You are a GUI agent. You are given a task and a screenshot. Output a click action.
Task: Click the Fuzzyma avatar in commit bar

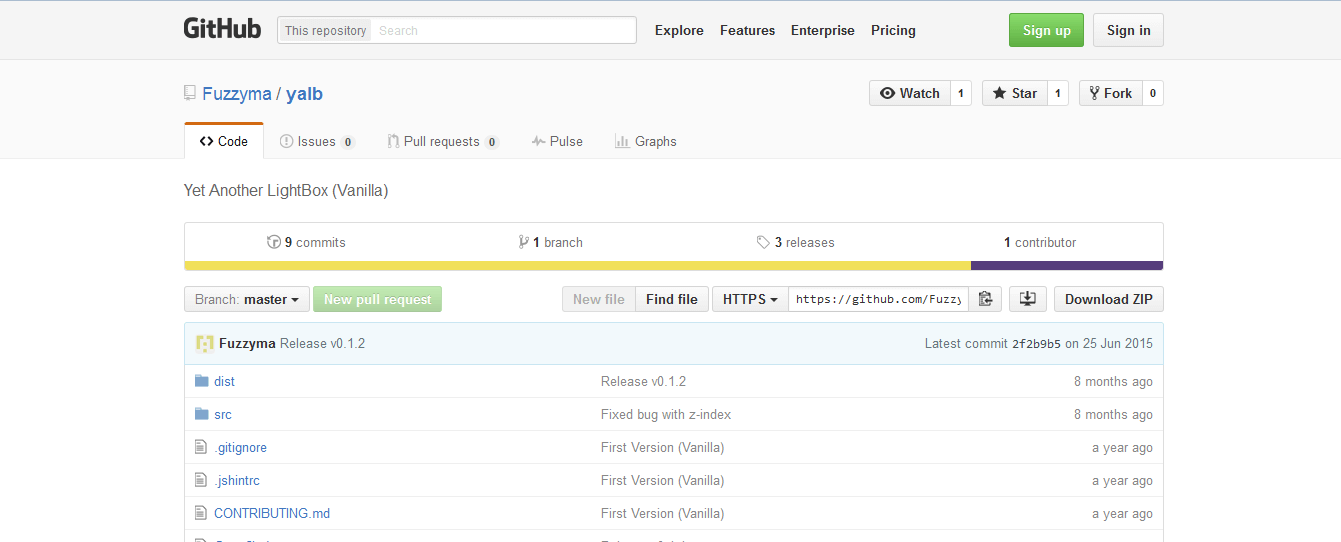[x=204, y=343]
